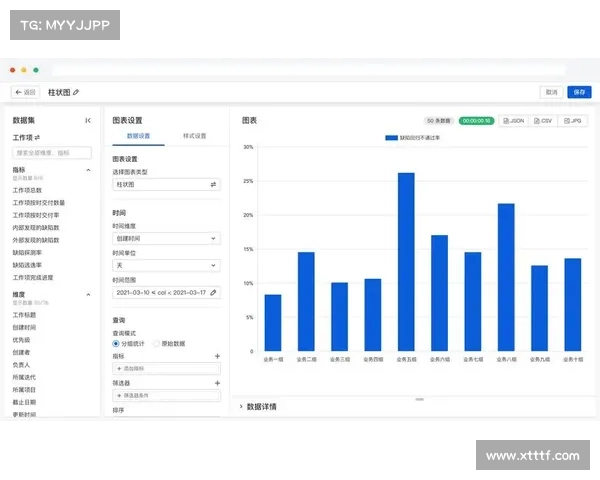
Task: Switch to the 样式设置 tab
Action: 194,136
